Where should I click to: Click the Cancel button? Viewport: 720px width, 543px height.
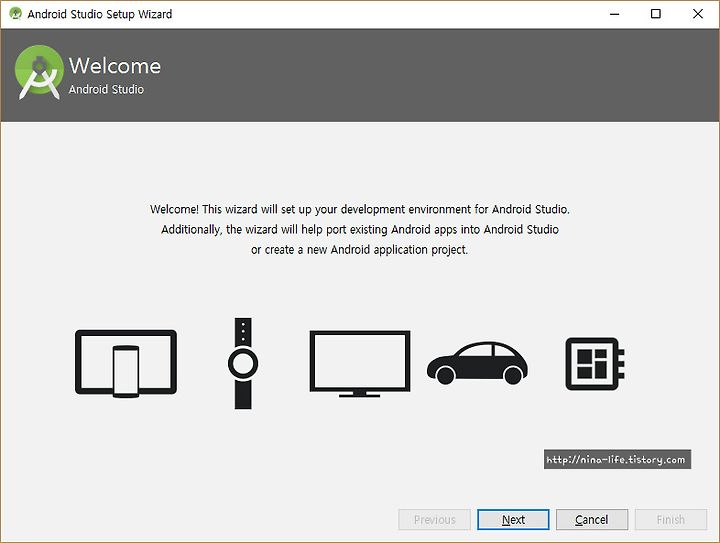click(x=592, y=520)
